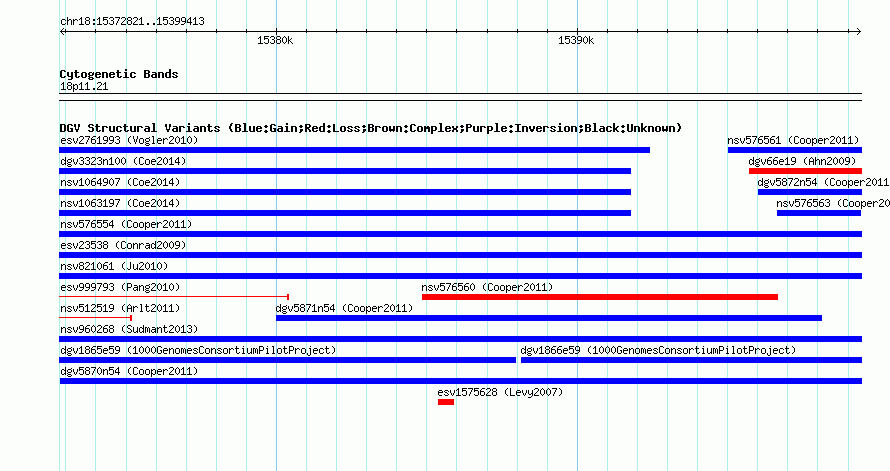
Task: Click the small red bar under esv1575628
Action: point(446,402)
